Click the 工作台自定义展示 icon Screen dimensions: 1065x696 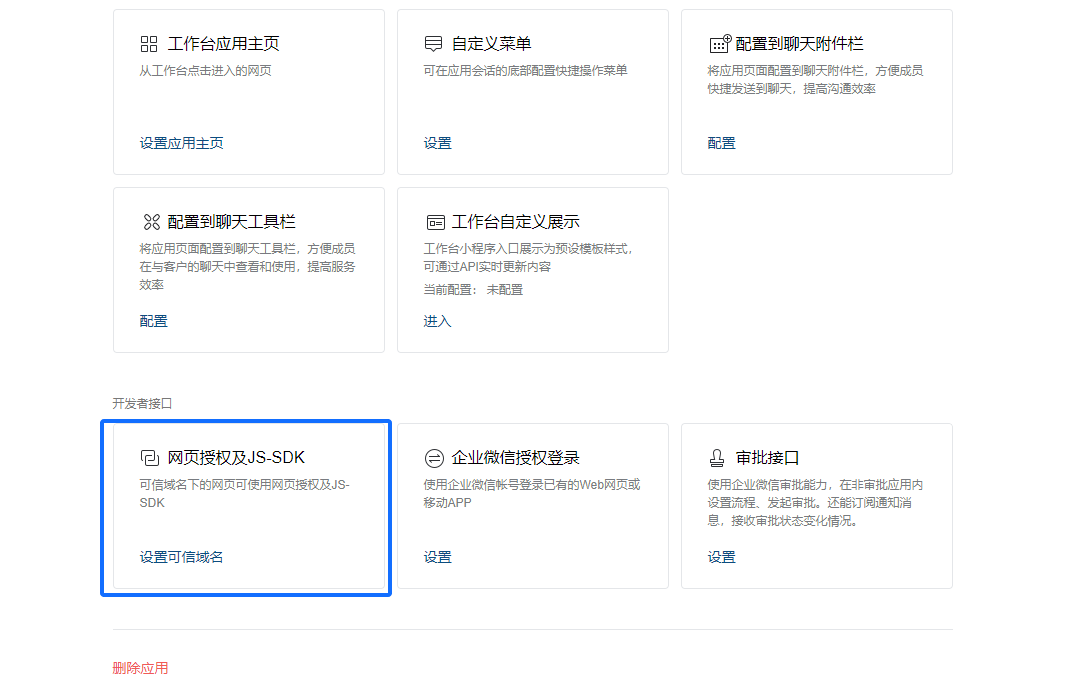[x=435, y=222]
